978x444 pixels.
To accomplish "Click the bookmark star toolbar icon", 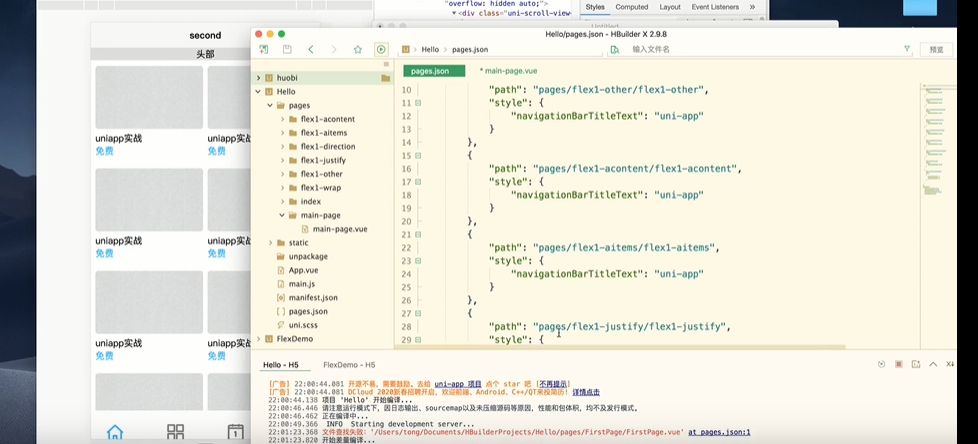I will pyautogui.click(x=357, y=49).
